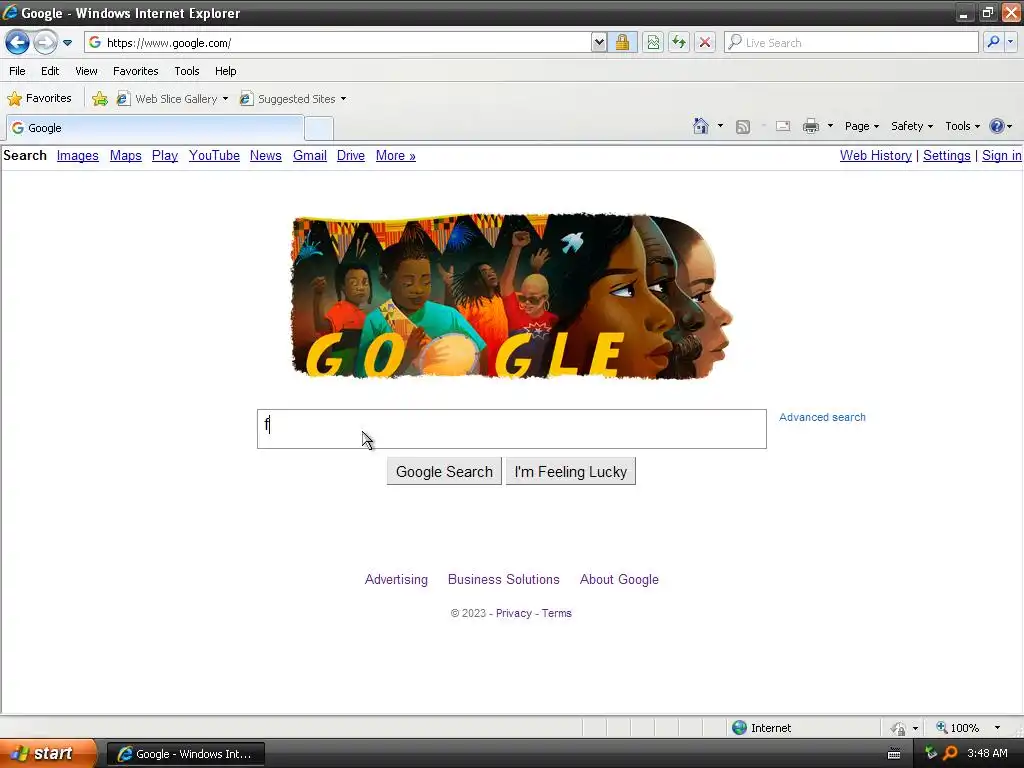Viewport: 1024px width, 768px height.
Task: Open the Tools command bar menu
Action: click(962, 126)
